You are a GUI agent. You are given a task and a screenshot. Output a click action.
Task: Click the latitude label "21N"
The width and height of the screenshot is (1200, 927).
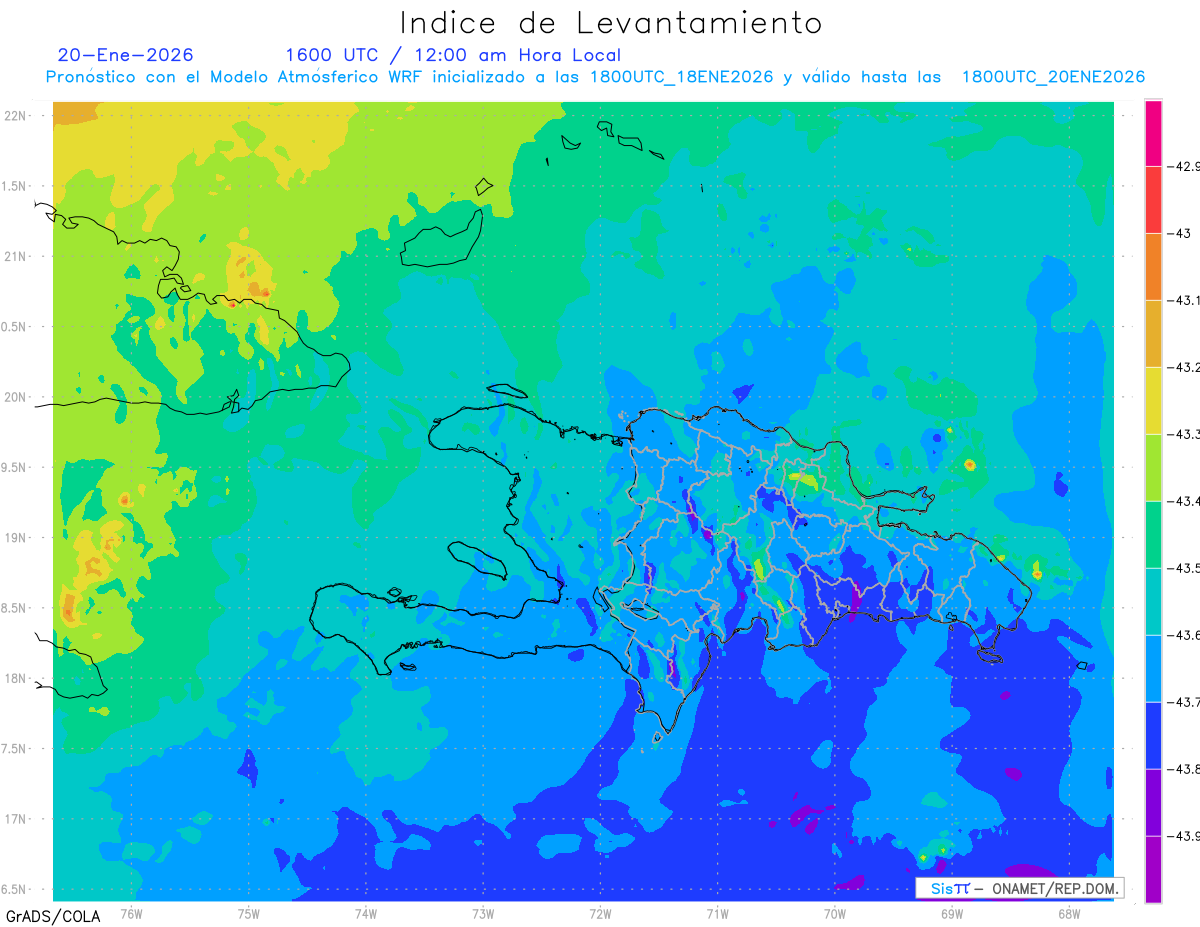[17, 257]
